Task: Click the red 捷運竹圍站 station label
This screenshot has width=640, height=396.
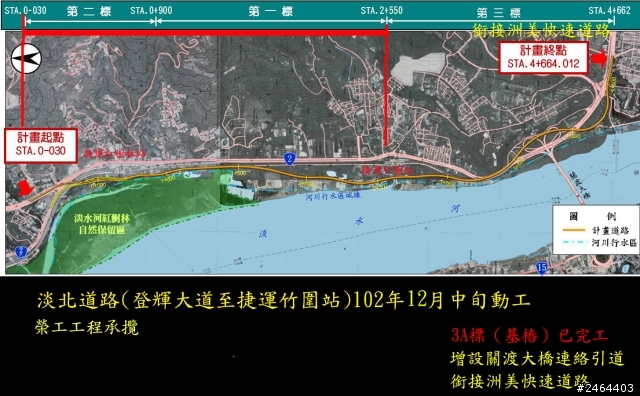Action: point(388,170)
